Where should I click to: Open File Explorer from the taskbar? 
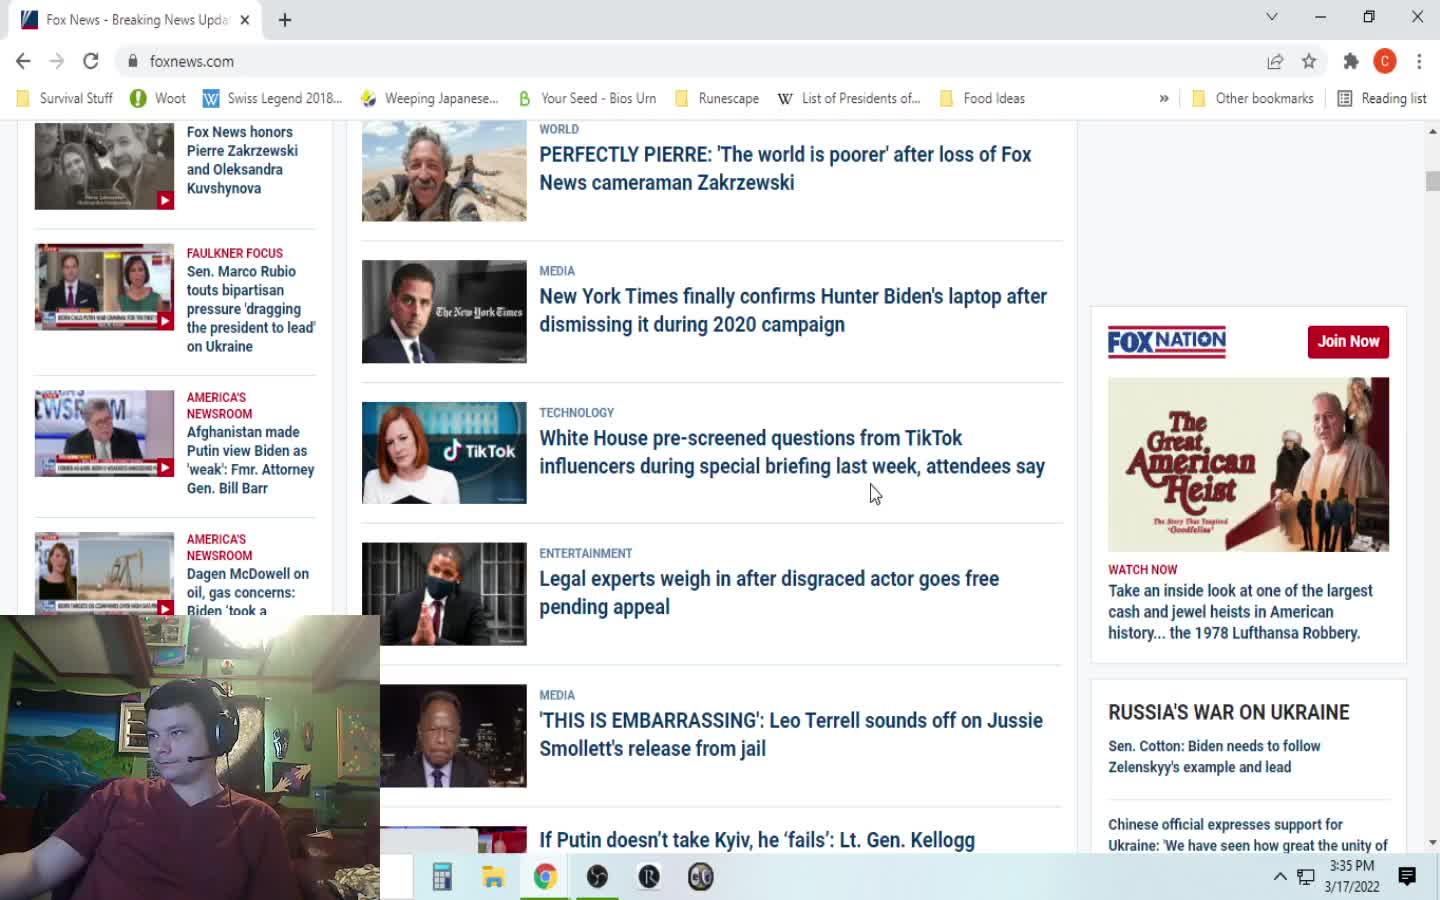(x=493, y=877)
